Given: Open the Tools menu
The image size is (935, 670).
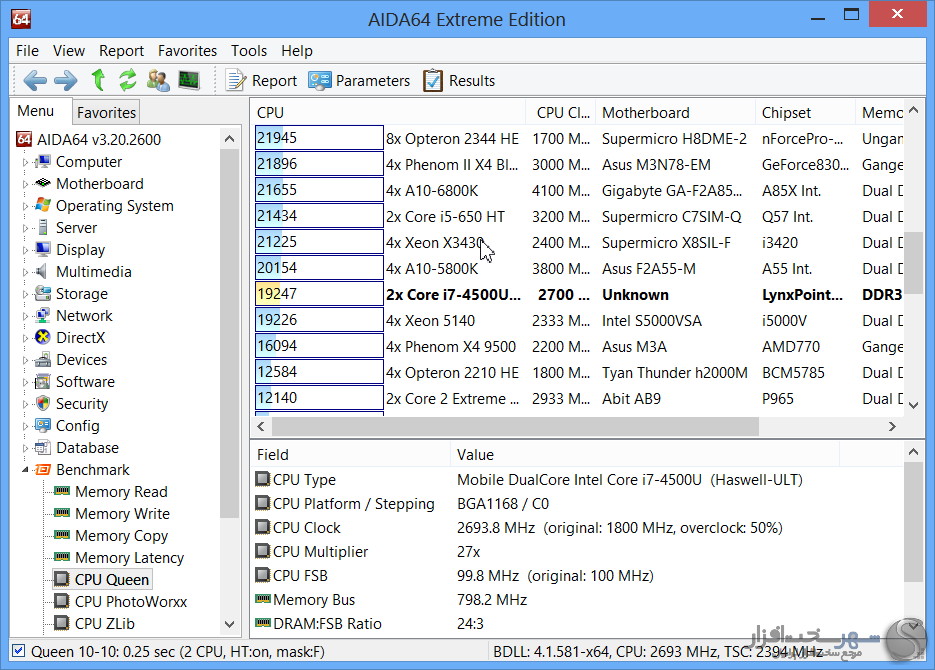Looking at the screenshot, I should pos(249,50).
